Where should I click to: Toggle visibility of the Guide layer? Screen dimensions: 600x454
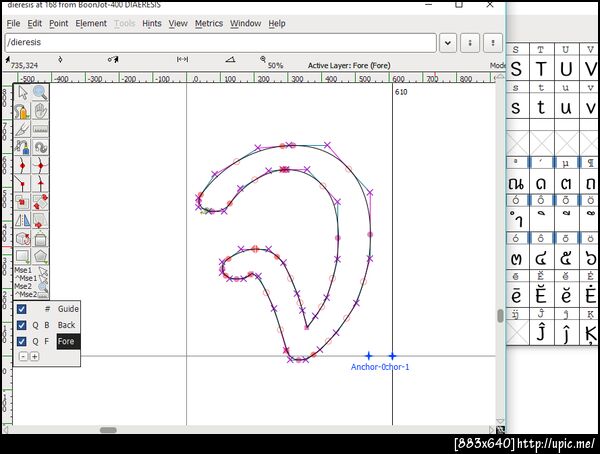pyautogui.click(x=22, y=309)
